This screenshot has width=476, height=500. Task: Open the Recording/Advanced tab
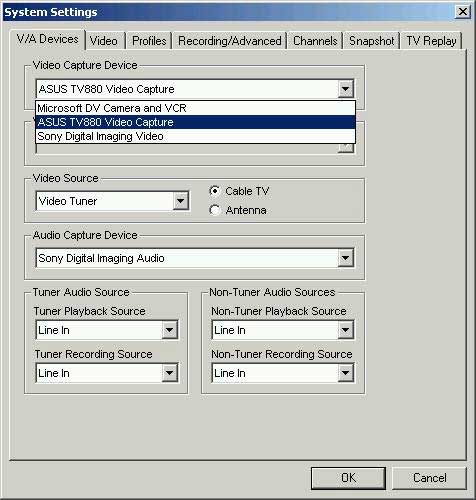[x=230, y=41]
